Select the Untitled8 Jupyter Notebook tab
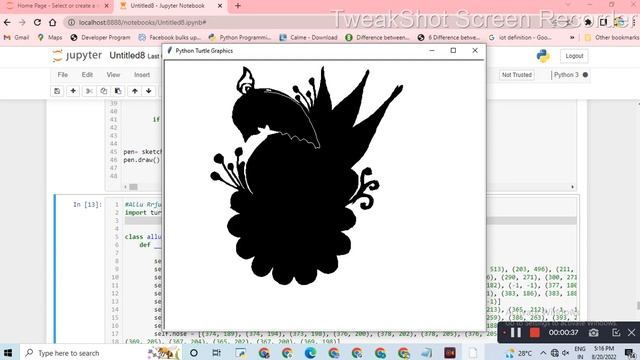640x360 pixels. pos(167,6)
